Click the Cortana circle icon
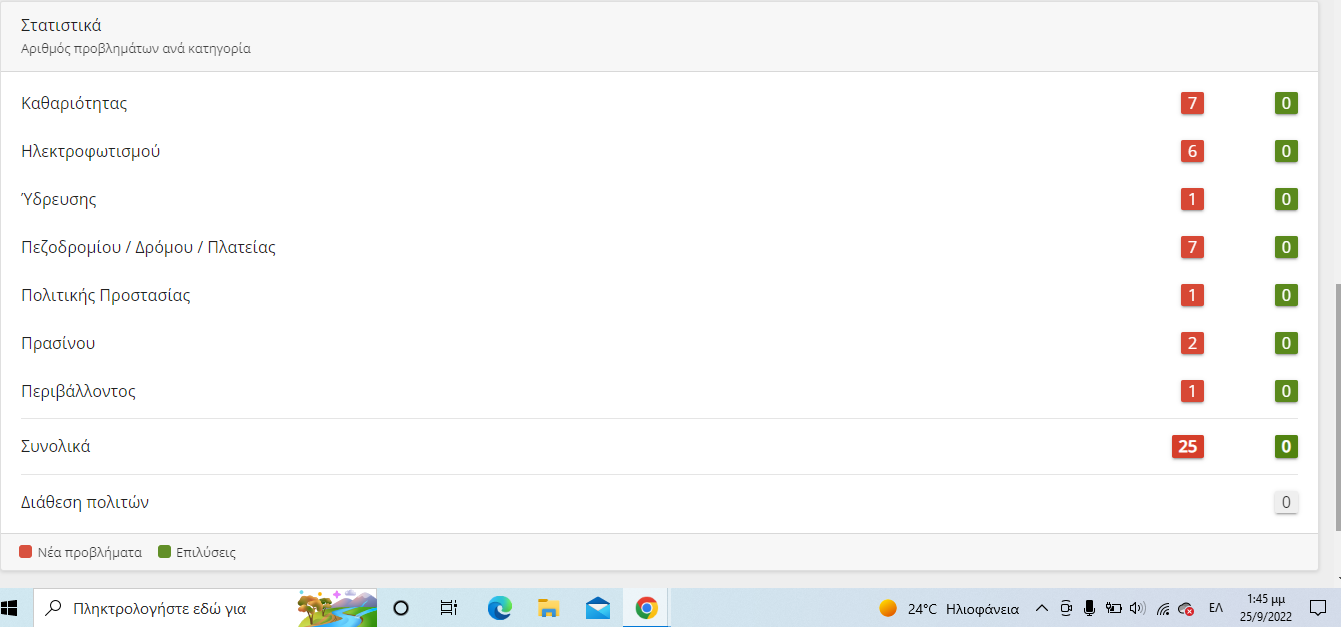Viewport: 1341px width, 627px height. [401, 608]
